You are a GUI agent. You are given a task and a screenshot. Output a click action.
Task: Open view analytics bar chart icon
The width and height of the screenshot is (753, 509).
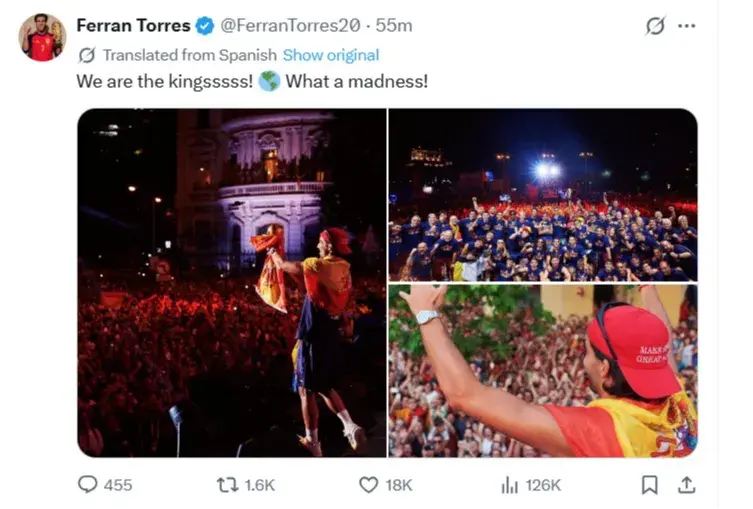(x=510, y=485)
